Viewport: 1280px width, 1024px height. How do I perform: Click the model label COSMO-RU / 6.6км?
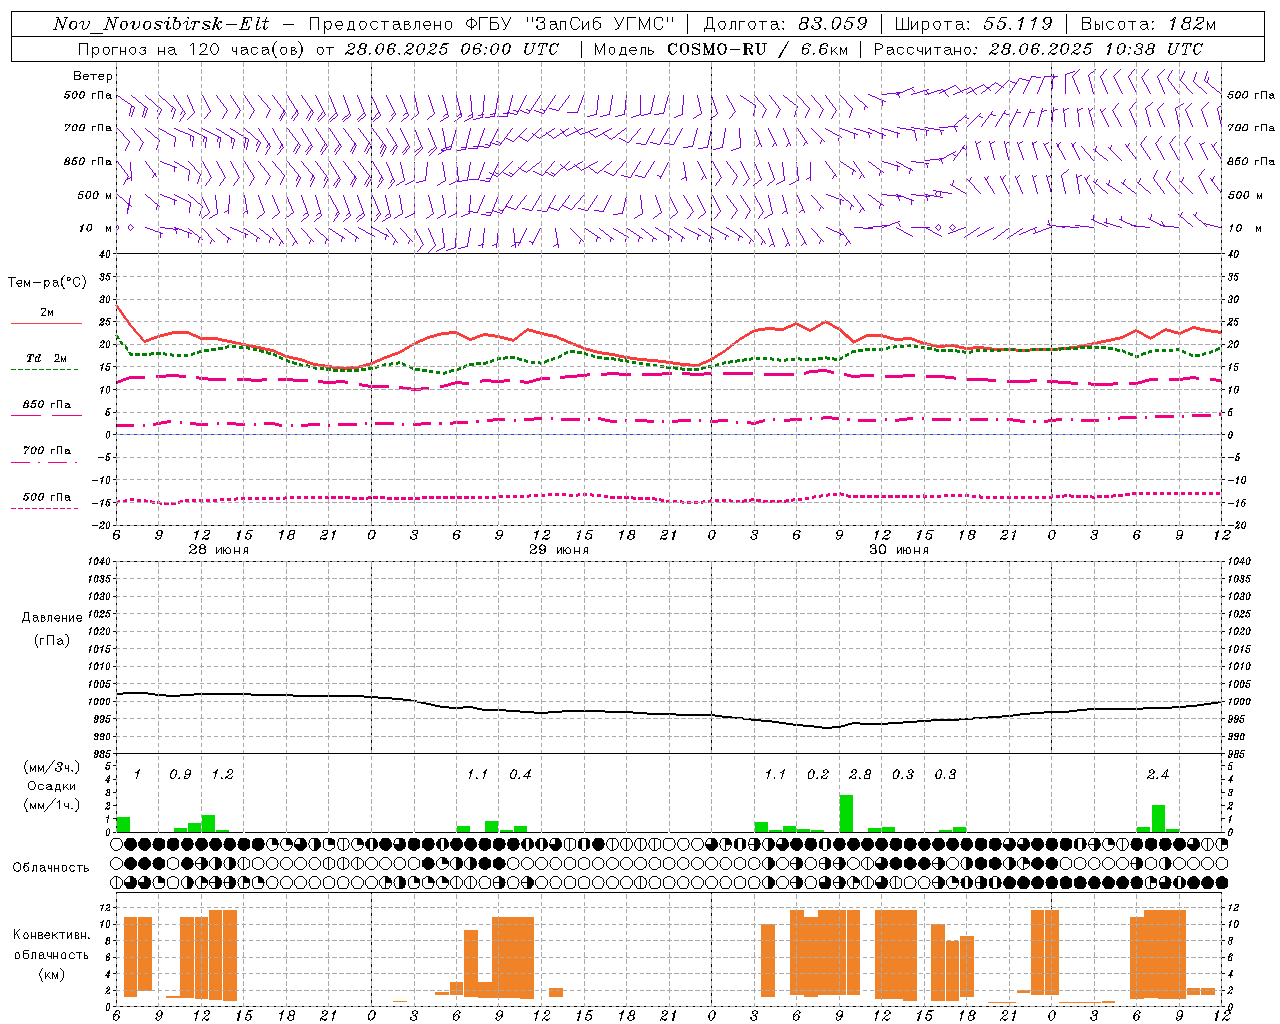[755, 49]
